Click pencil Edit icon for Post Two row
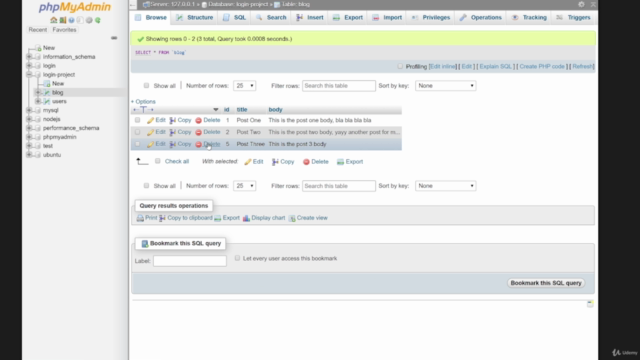 pyautogui.click(x=150, y=132)
